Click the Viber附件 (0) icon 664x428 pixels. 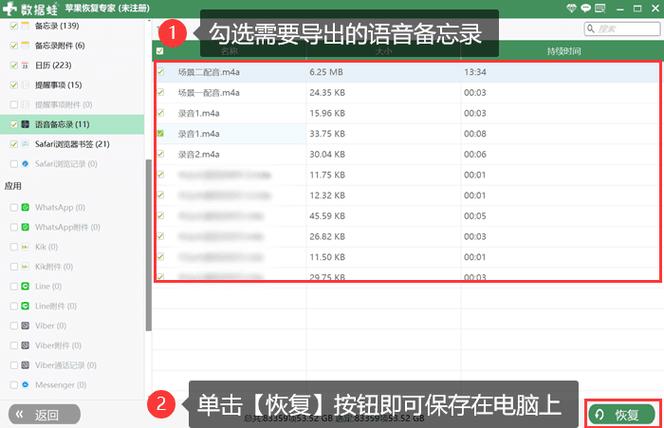click(x=25, y=345)
